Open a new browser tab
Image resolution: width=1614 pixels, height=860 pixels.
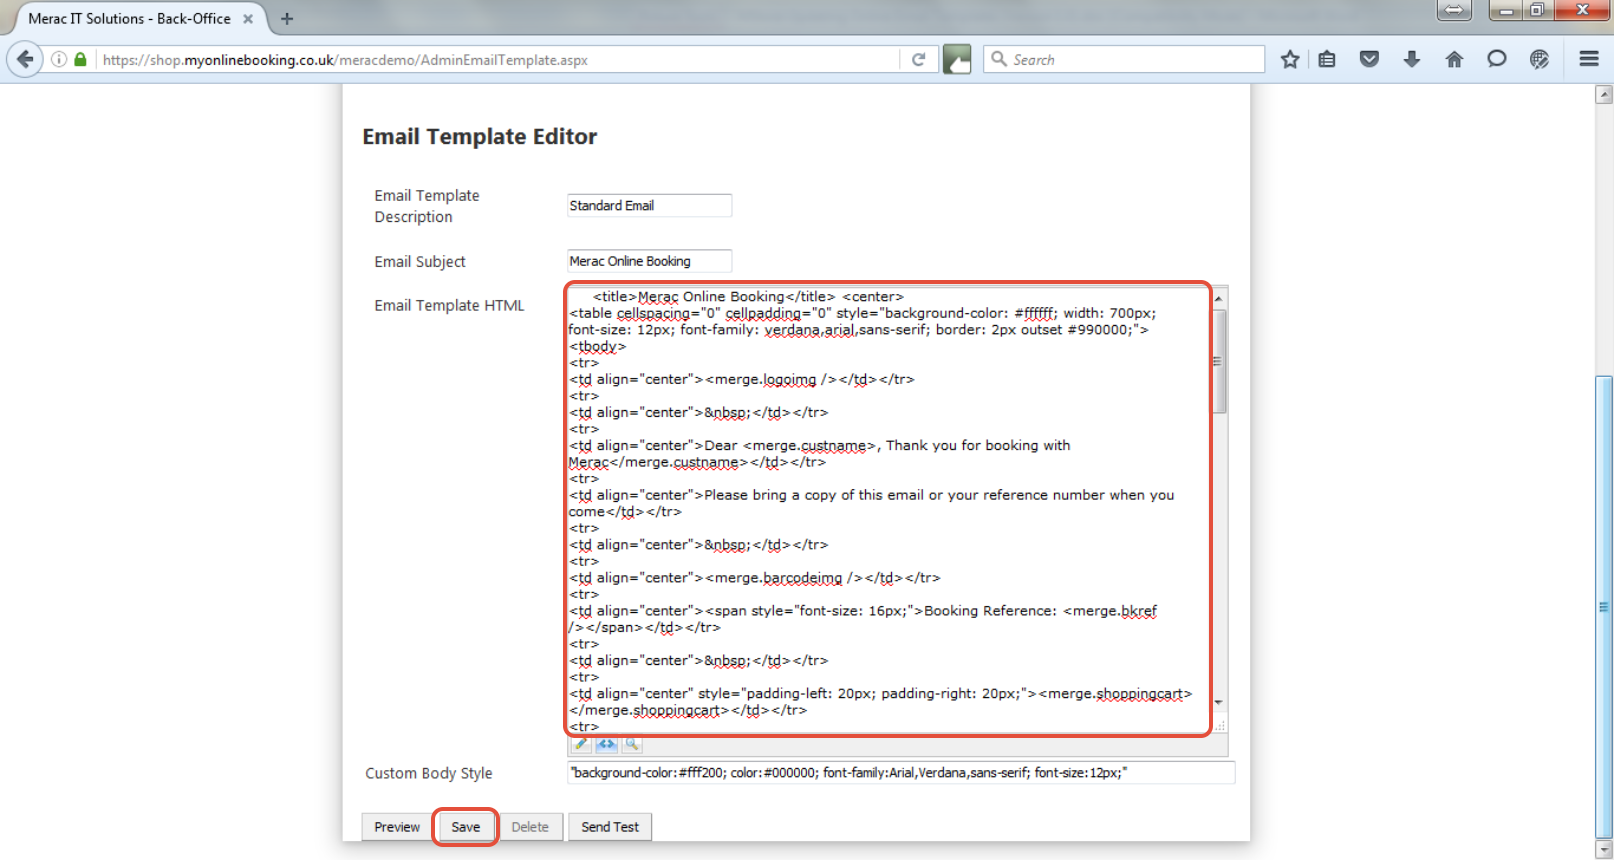(287, 18)
